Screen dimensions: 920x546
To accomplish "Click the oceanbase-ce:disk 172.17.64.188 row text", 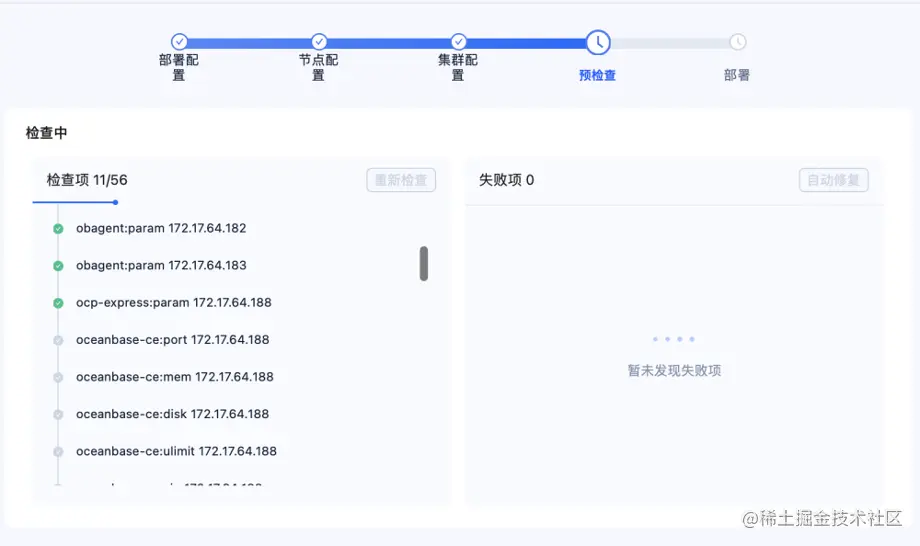I will [172, 414].
